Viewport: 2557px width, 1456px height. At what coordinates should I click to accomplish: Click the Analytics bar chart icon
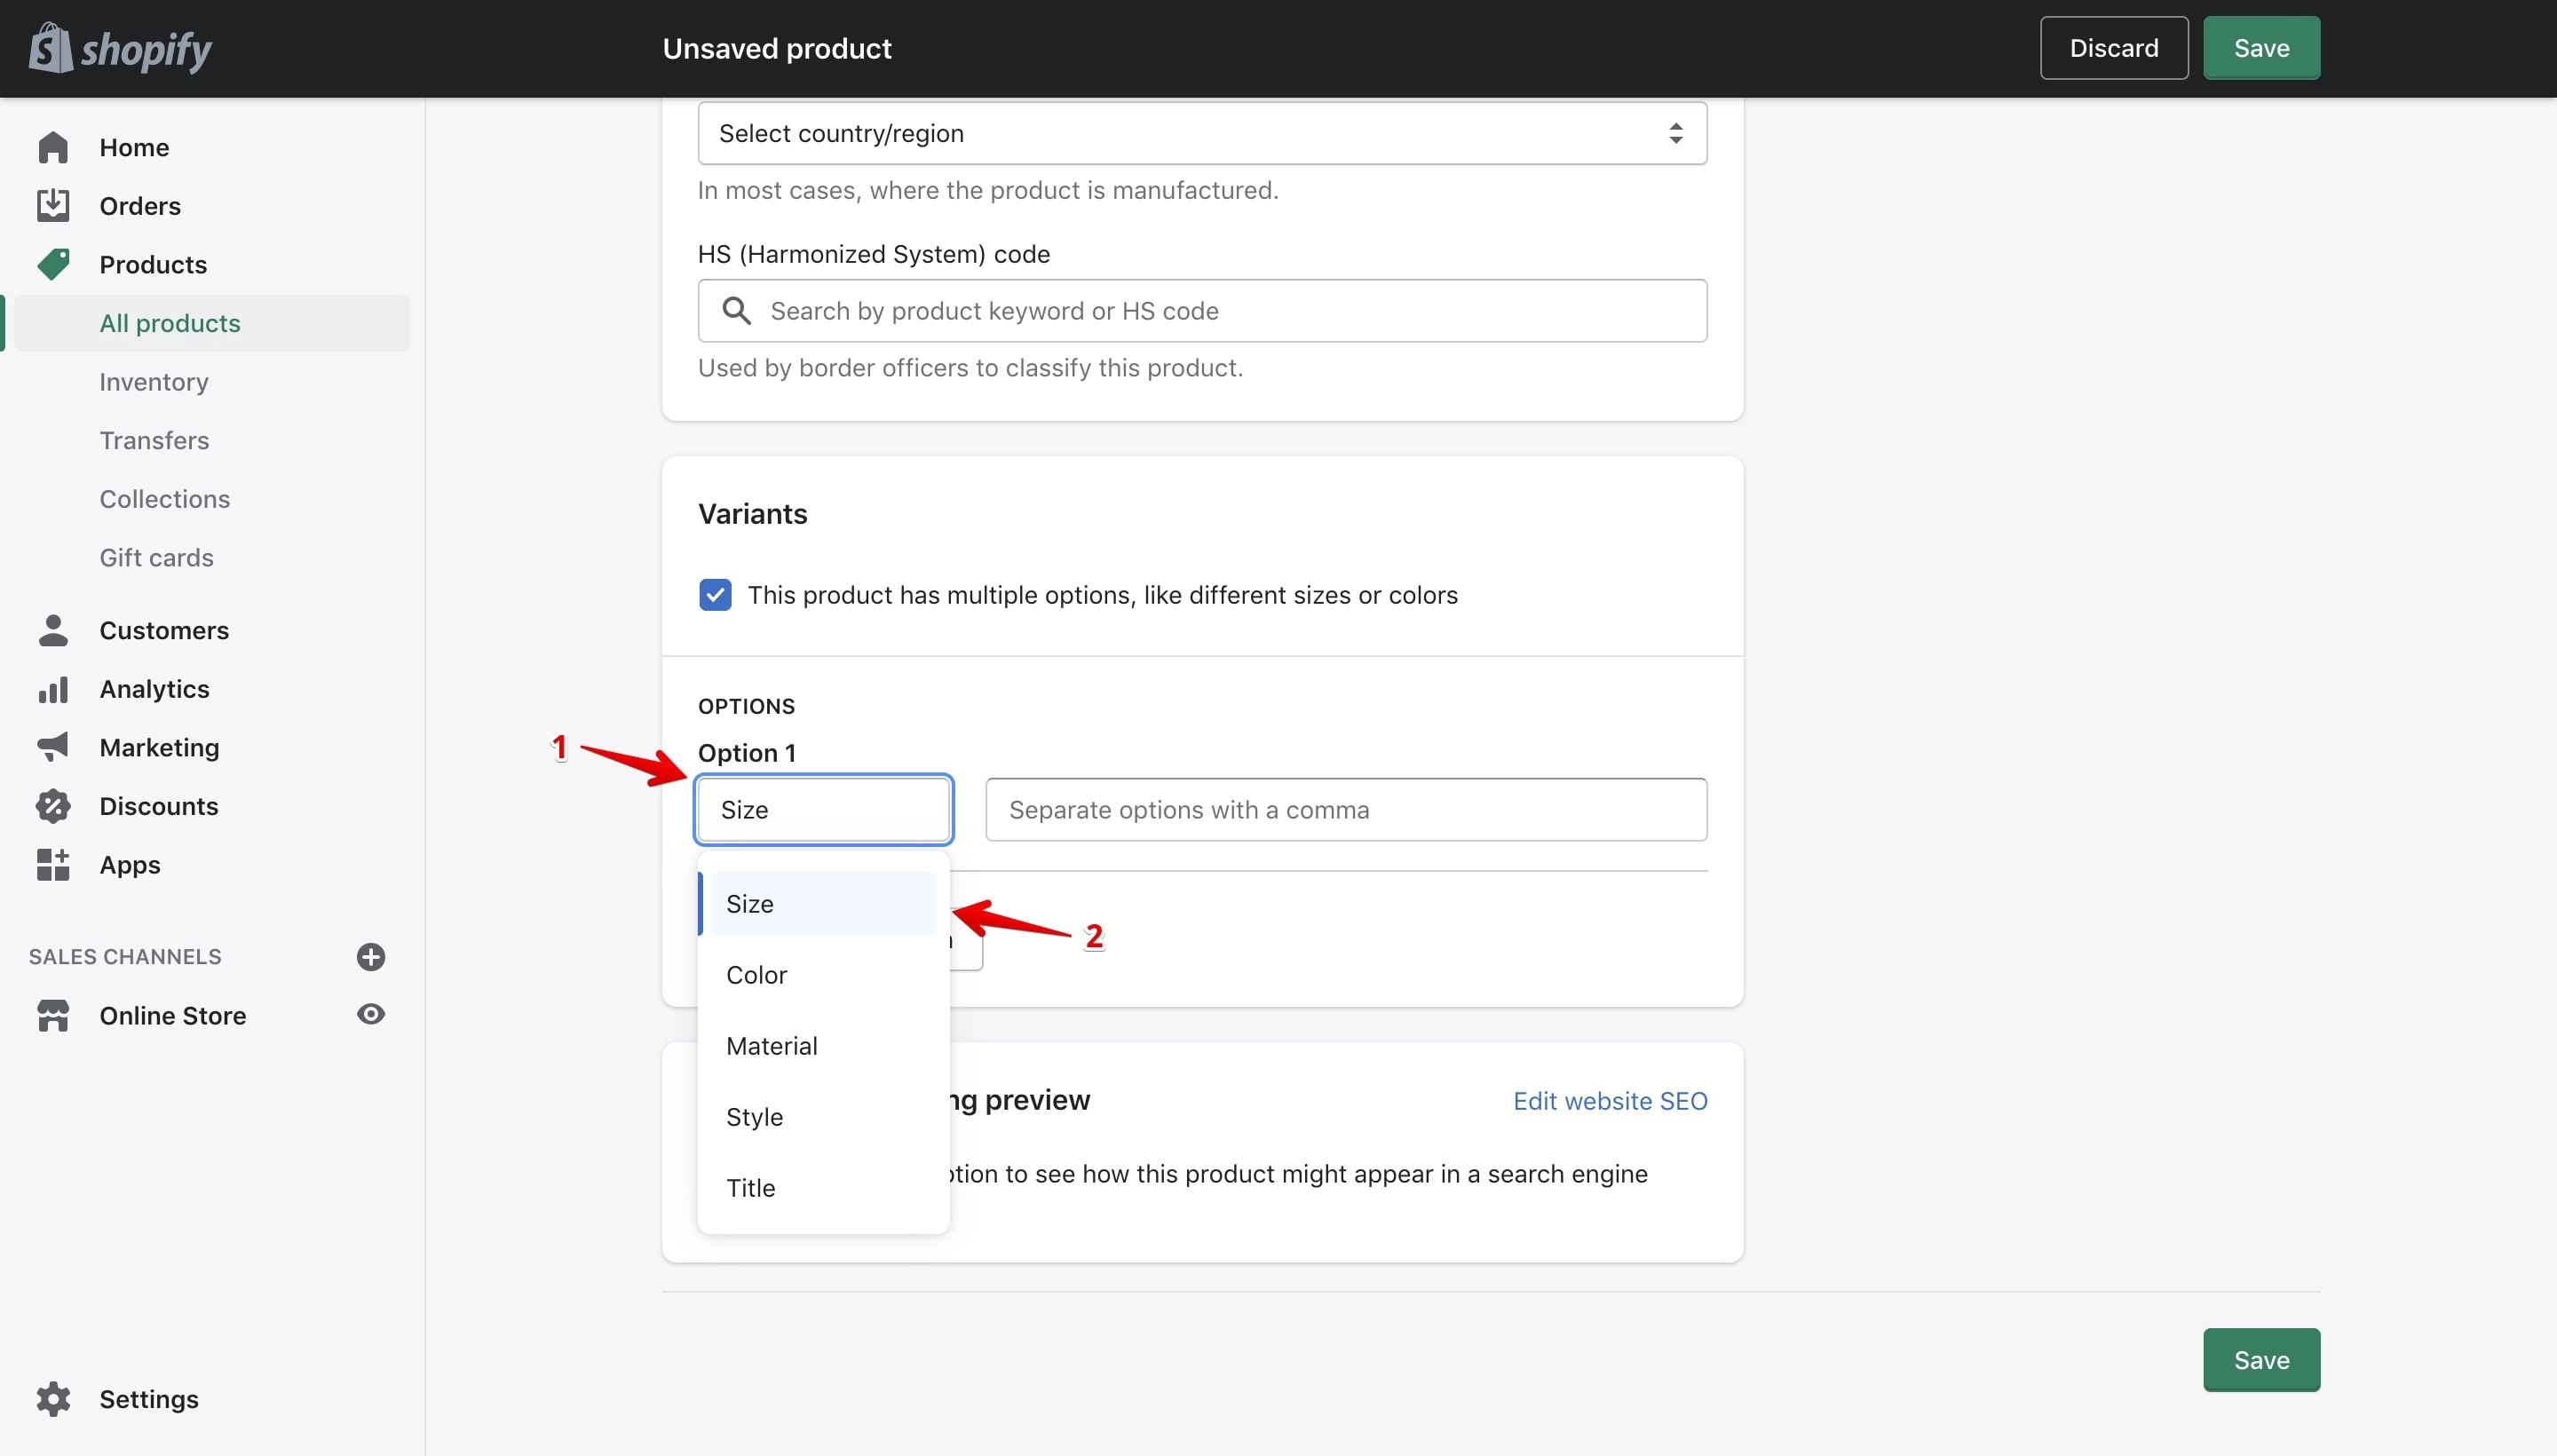point(53,689)
